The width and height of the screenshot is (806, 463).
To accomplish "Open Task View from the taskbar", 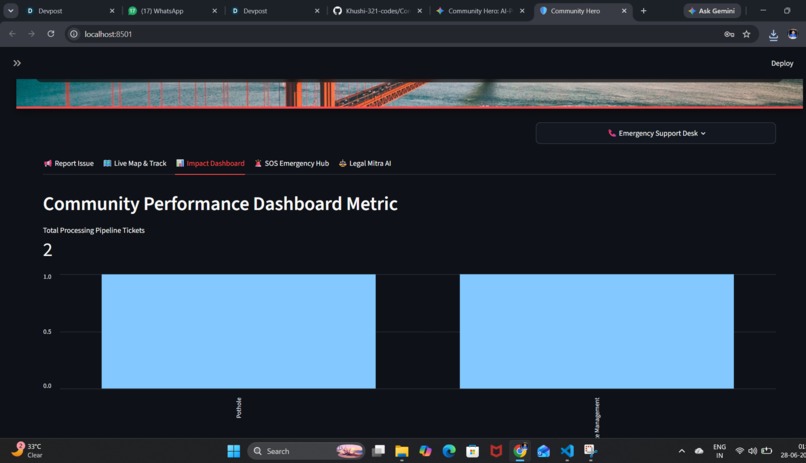I will 379,451.
